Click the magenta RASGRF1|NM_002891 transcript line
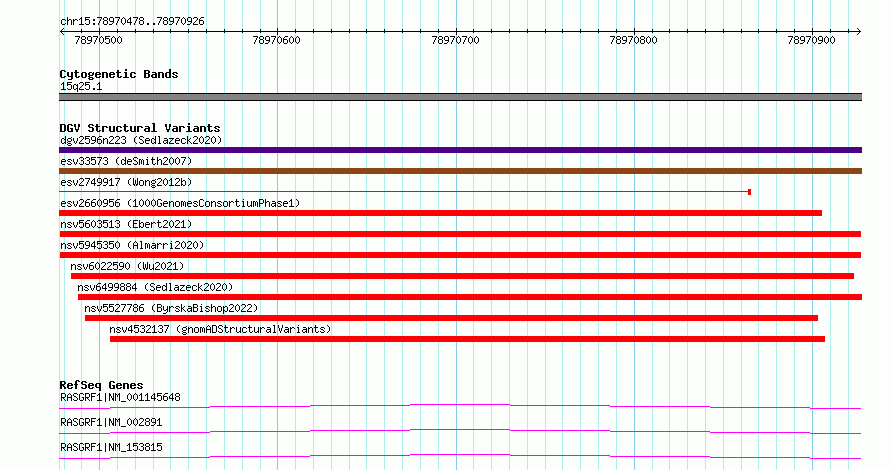Image resolution: width=890 pixels, height=470 pixels. [460, 431]
